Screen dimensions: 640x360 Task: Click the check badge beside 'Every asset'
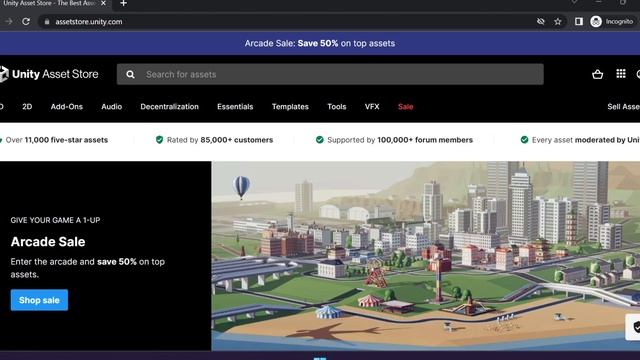524,140
